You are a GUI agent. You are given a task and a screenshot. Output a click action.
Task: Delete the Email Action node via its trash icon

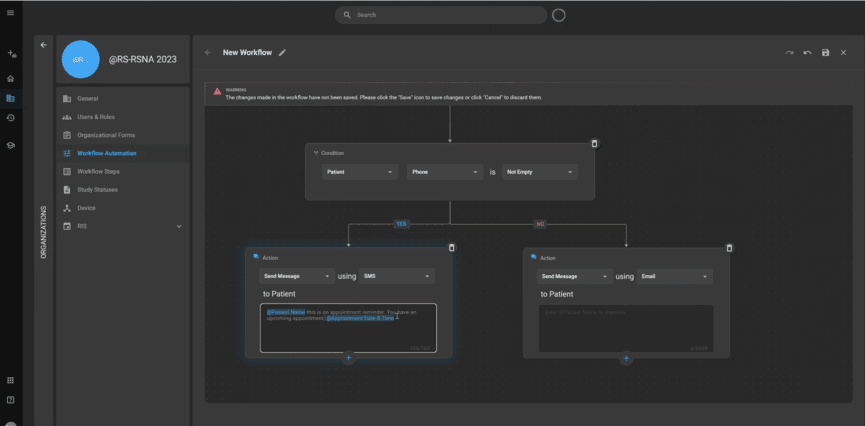729,248
